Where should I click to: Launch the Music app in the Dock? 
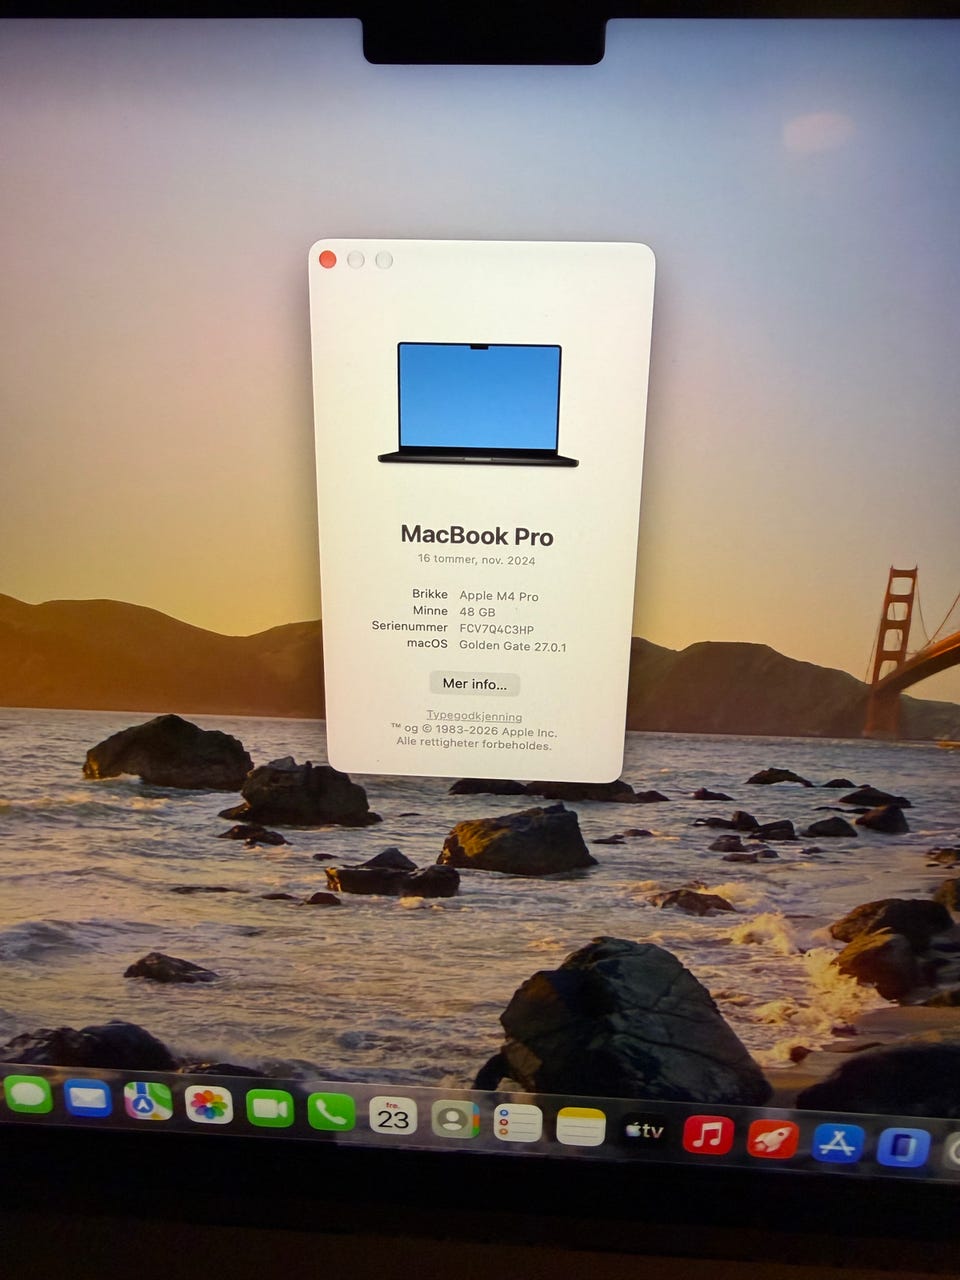(x=708, y=1135)
